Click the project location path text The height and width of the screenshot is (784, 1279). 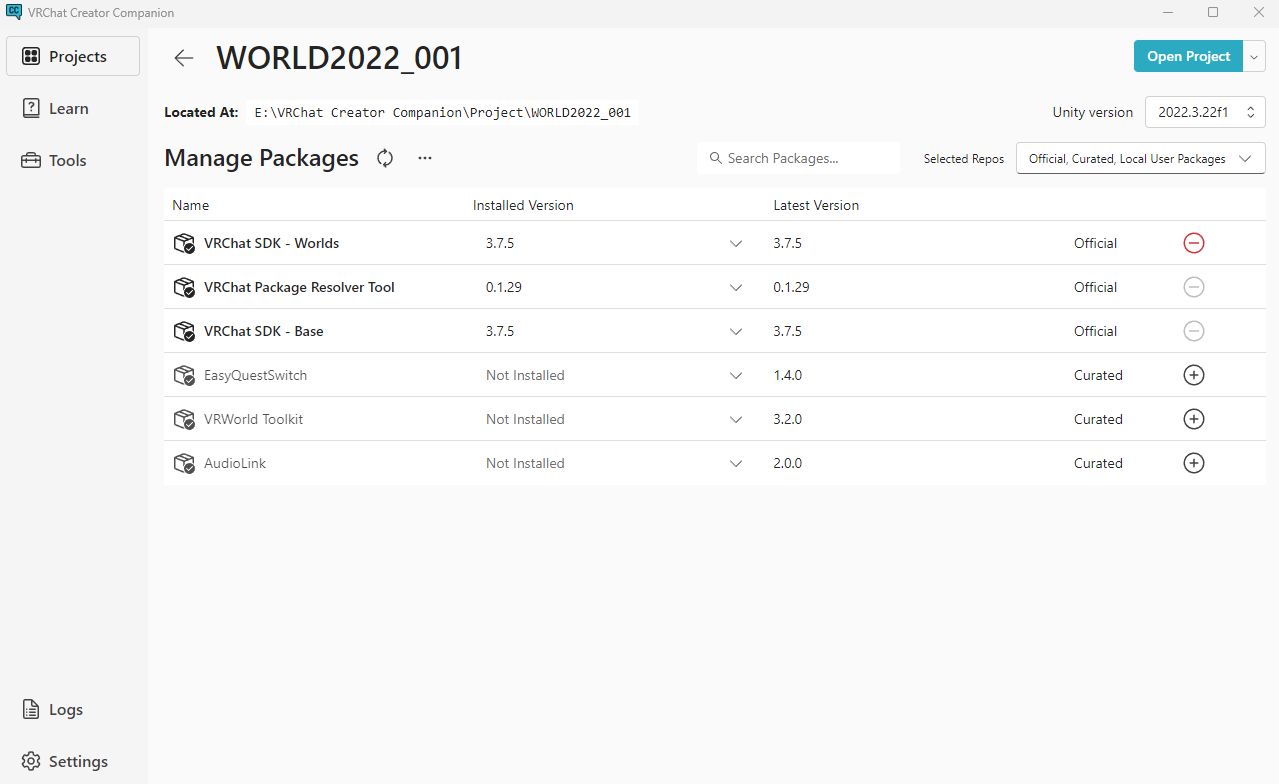tap(442, 112)
